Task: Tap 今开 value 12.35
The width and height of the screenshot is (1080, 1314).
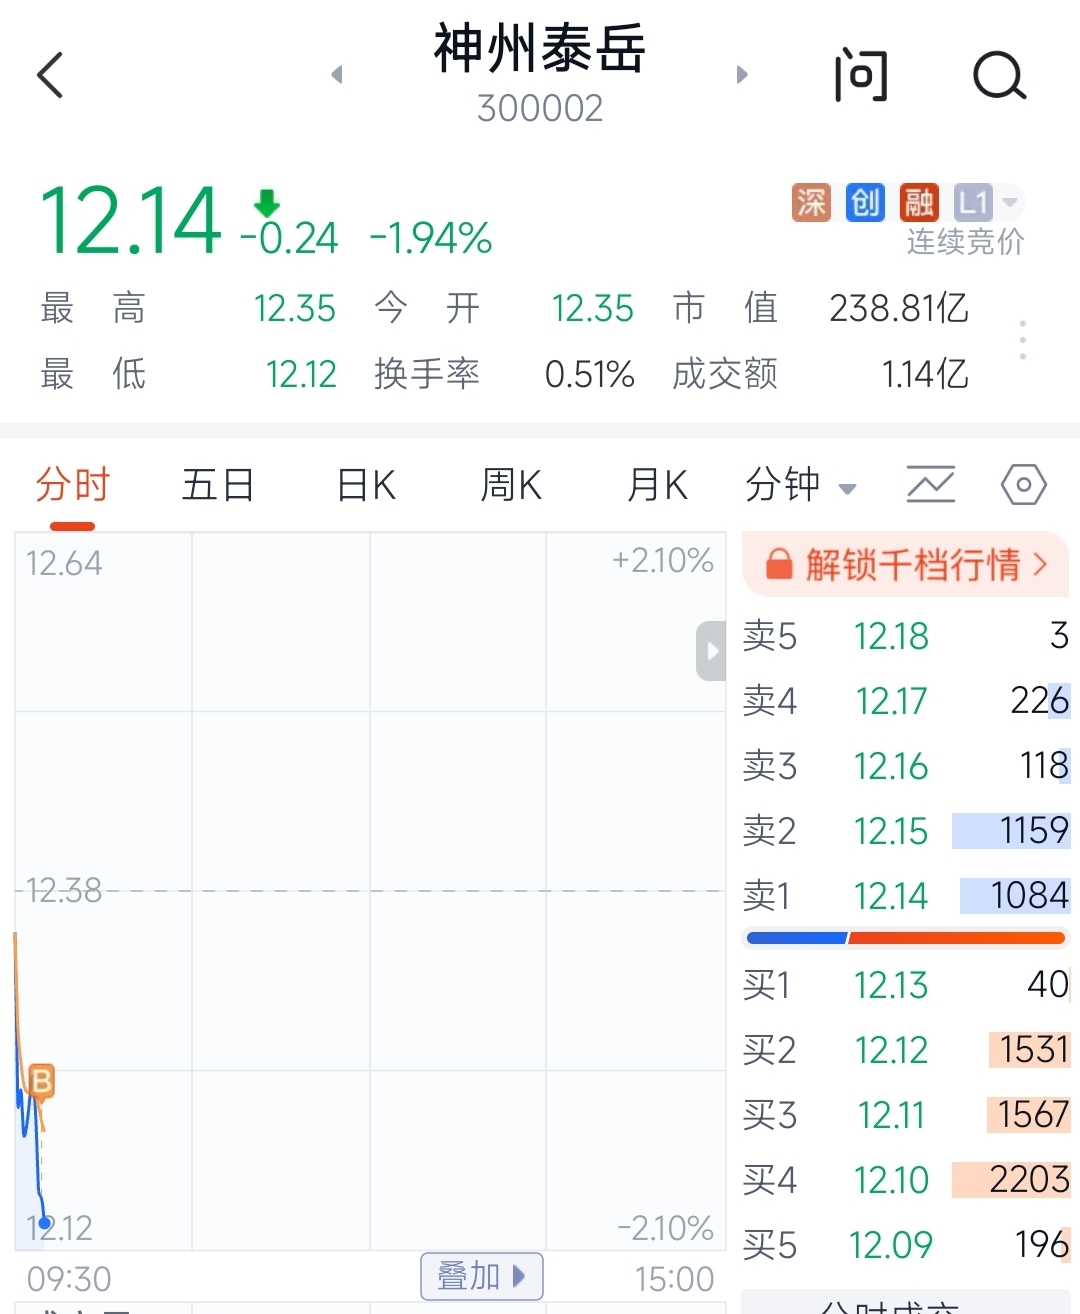Action: [593, 308]
